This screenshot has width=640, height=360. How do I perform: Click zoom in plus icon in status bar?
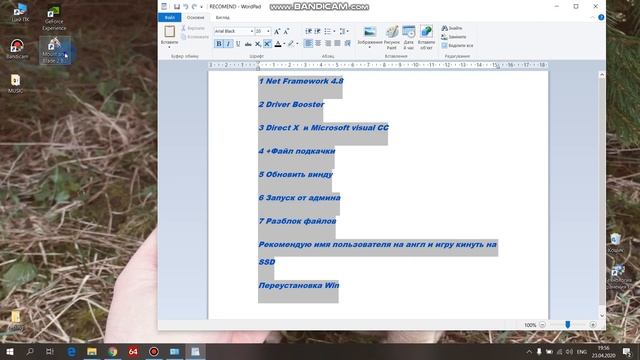(x=593, y=325)
